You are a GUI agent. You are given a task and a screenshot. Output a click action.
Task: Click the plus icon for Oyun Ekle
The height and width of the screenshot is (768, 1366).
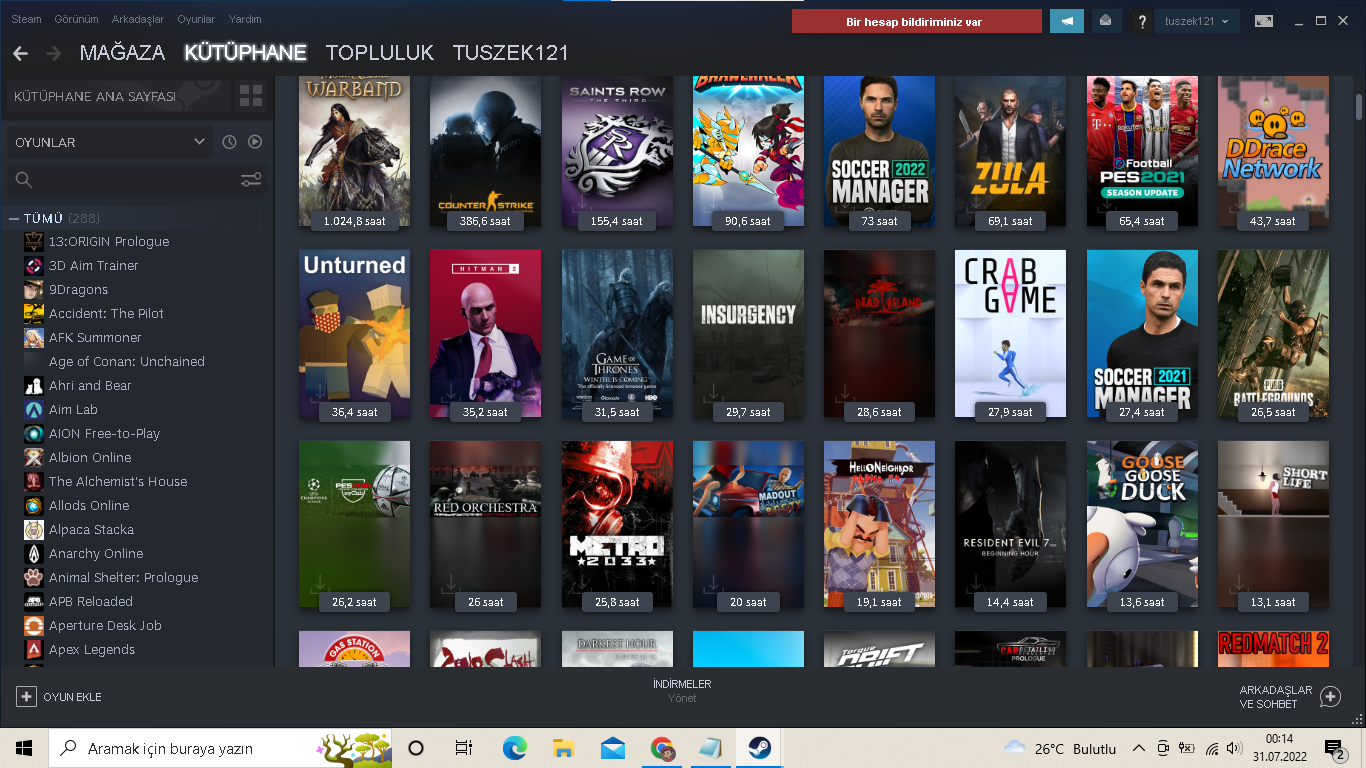[26, 697]
